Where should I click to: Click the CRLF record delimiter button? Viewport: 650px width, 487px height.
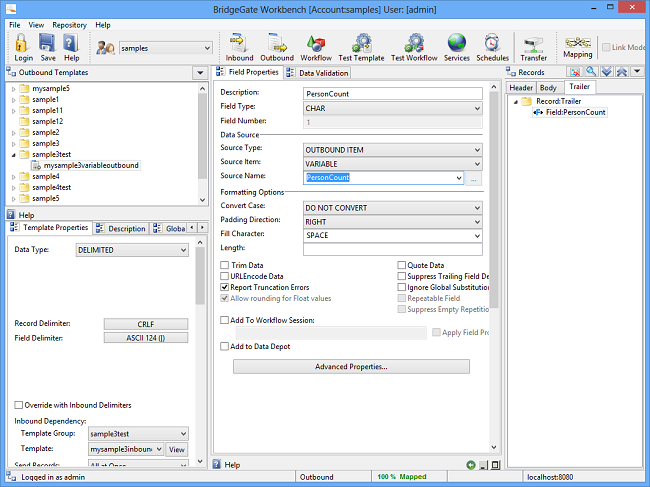(146, 324)
